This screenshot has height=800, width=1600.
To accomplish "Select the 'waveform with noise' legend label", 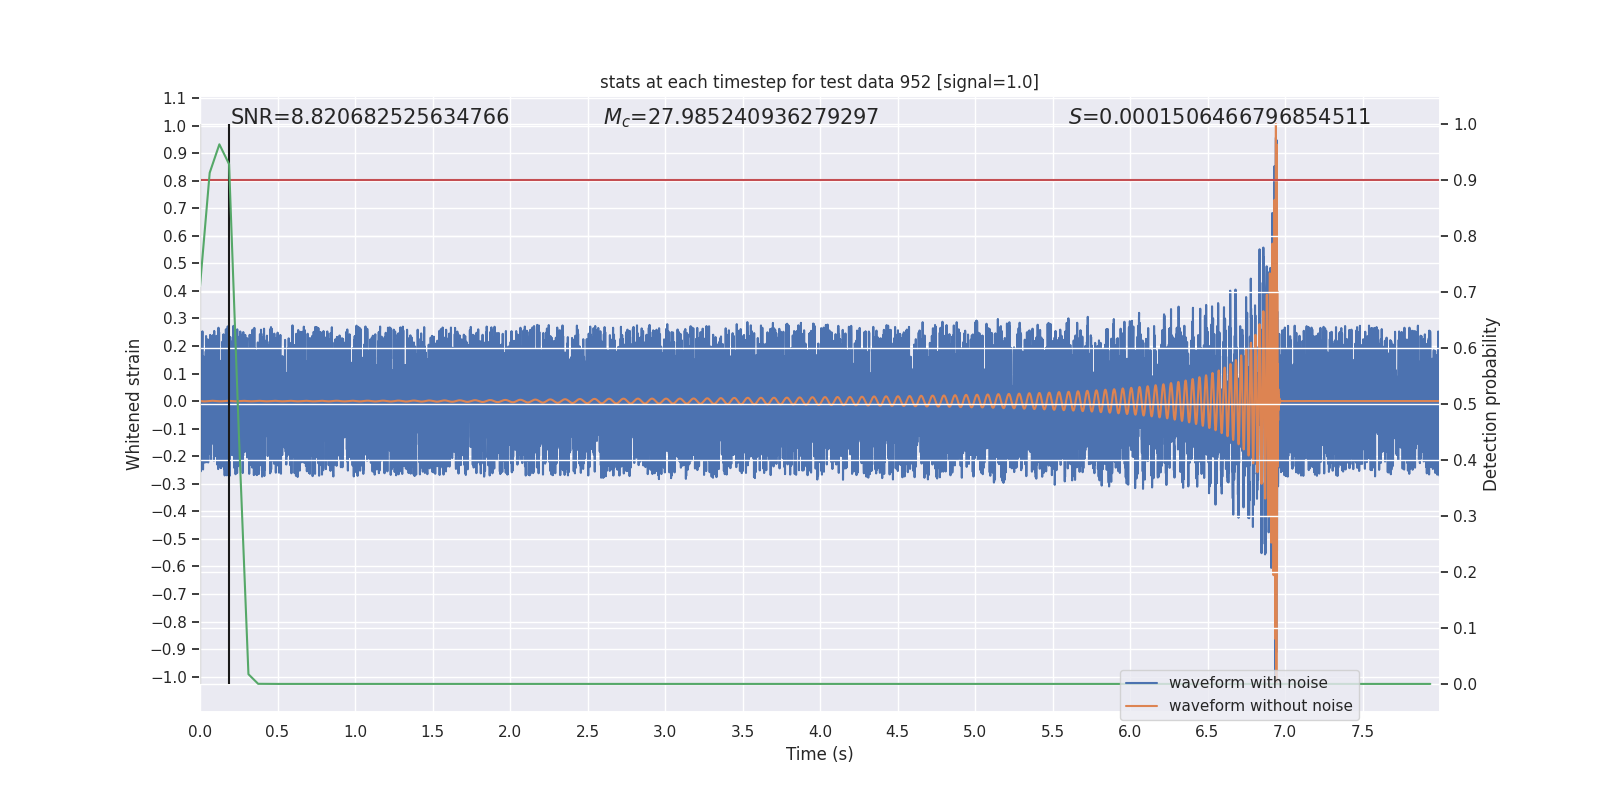I will pyautogui.click(x=1248, y=683).
